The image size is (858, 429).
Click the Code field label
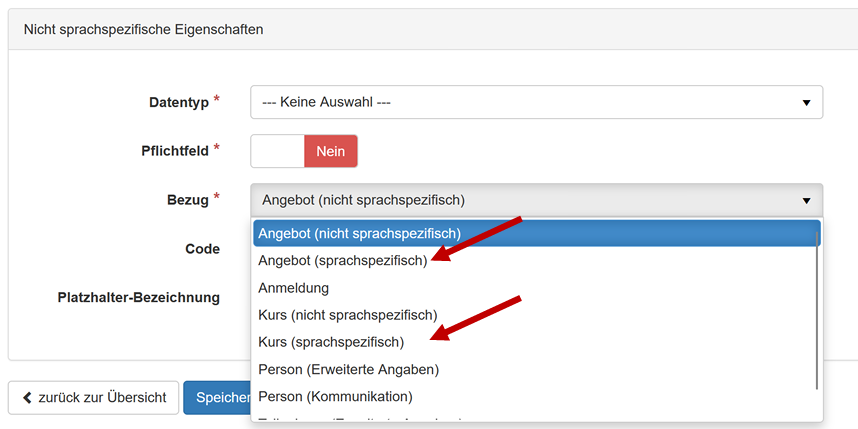(202, 248)
